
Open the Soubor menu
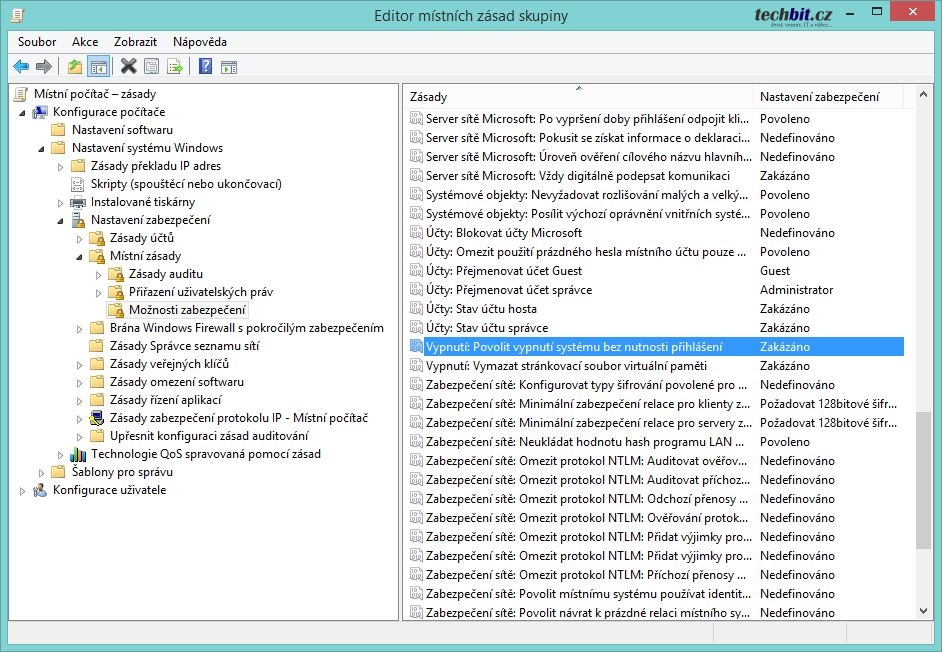point(37,42)
